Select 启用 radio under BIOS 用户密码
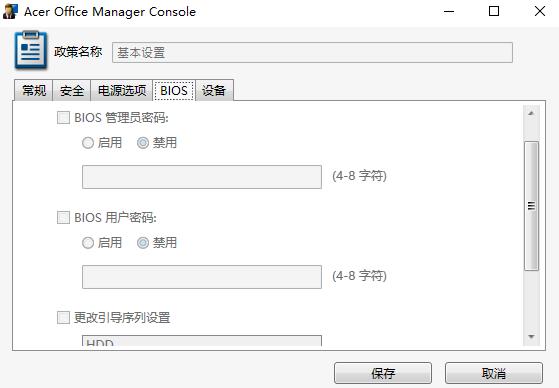Image resolution: width=559 pixels, height=388 pixels. pyautogui.click(x=88, y=243)
